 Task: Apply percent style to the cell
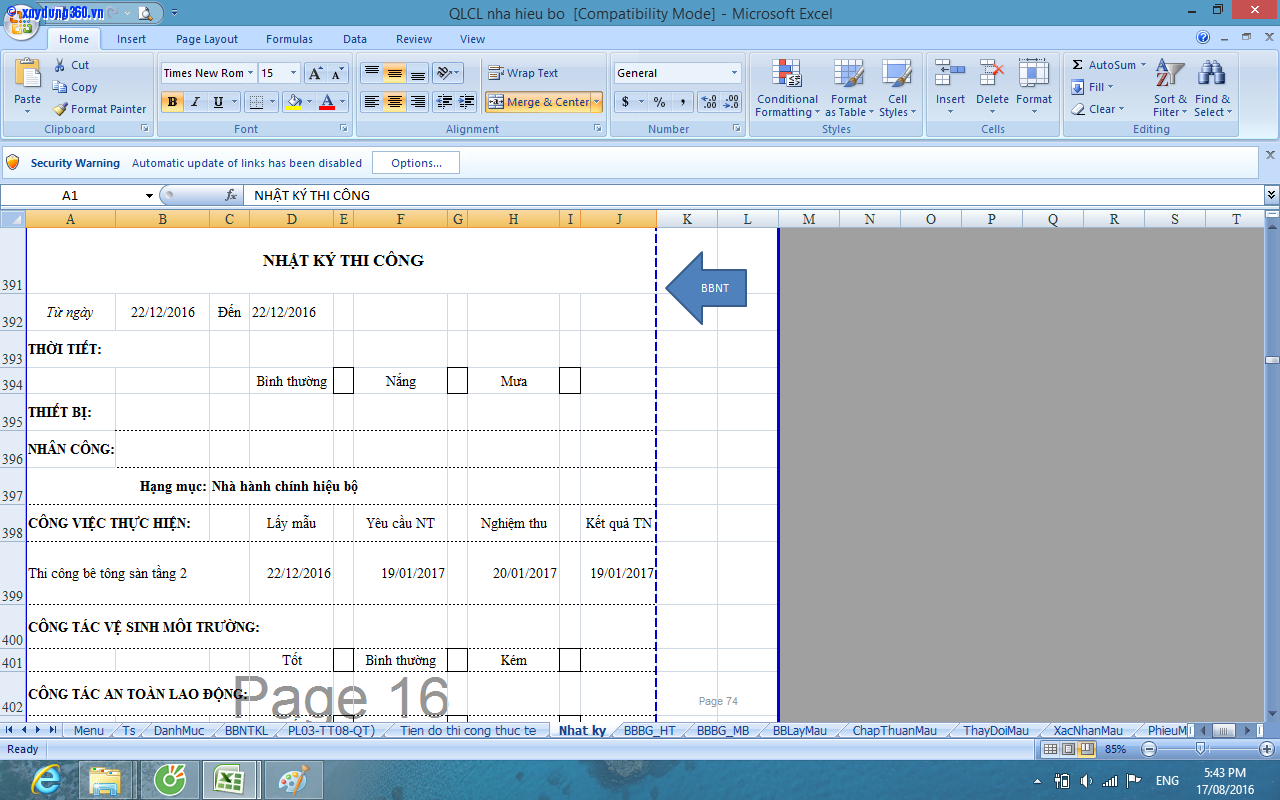tap(659, 102)
